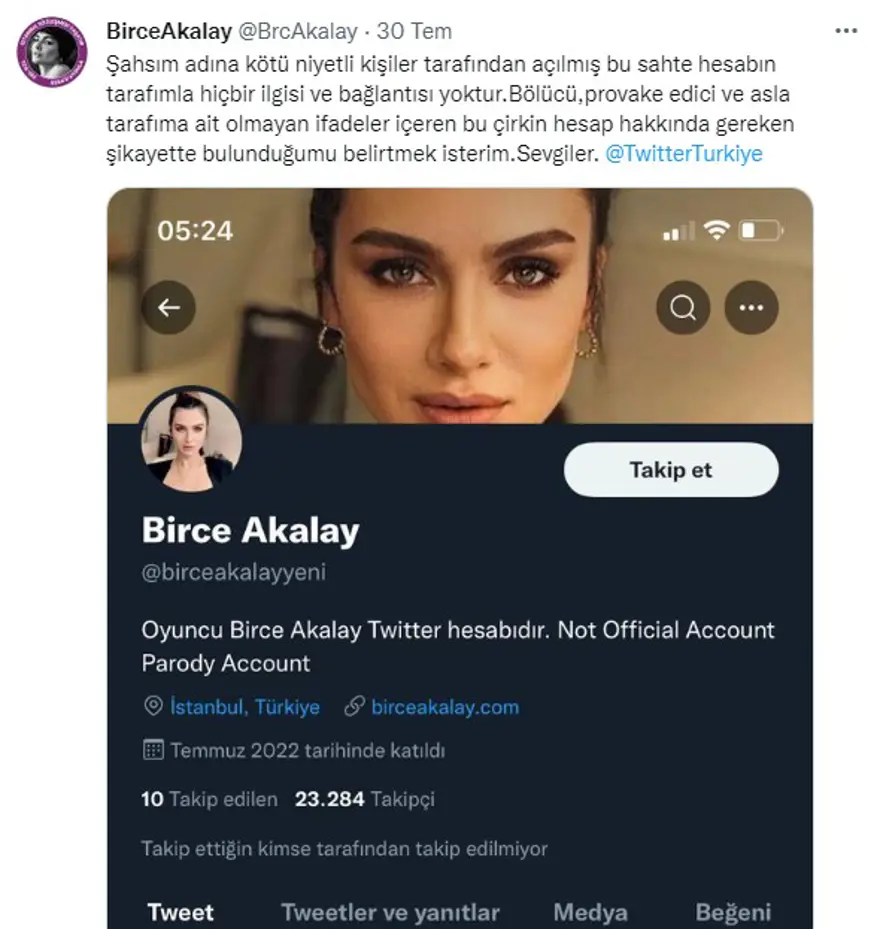This screenshot has height=929, width=880.
Task: Click the calendar icon beside join date
Action: tap(153, 750)
